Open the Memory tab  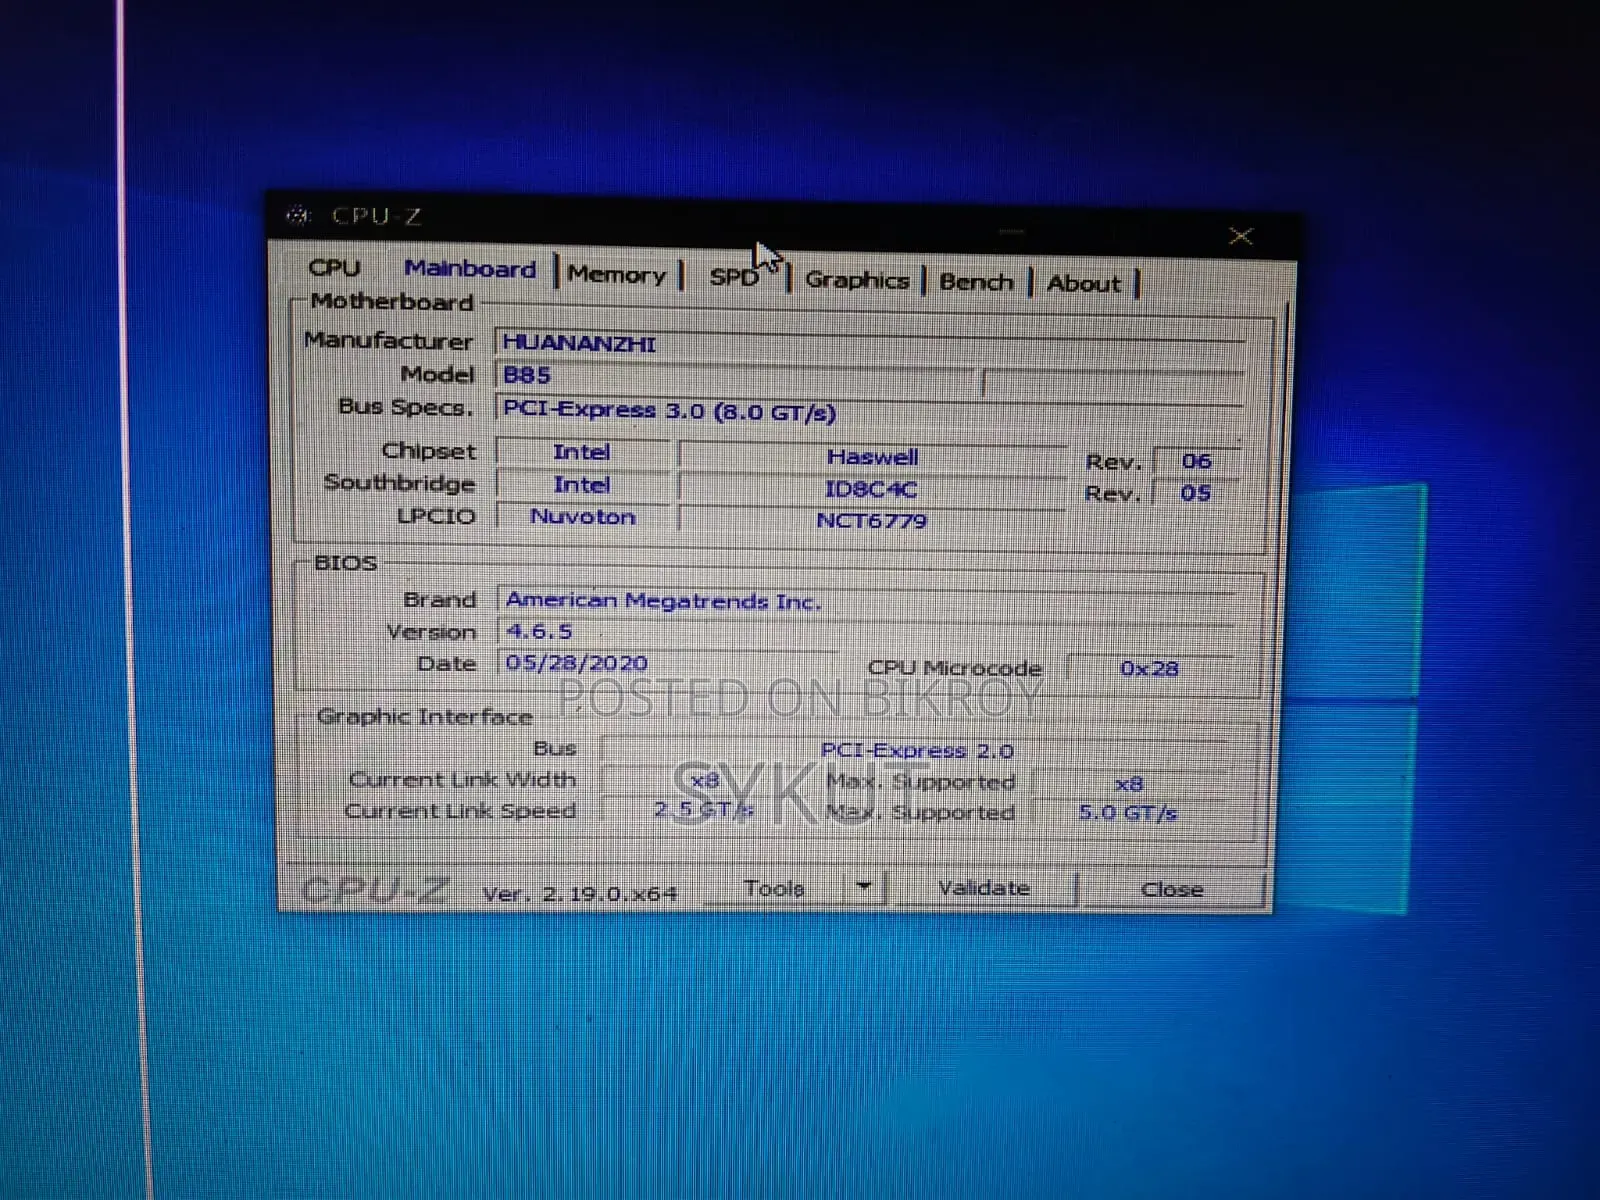tap(616, 275)
